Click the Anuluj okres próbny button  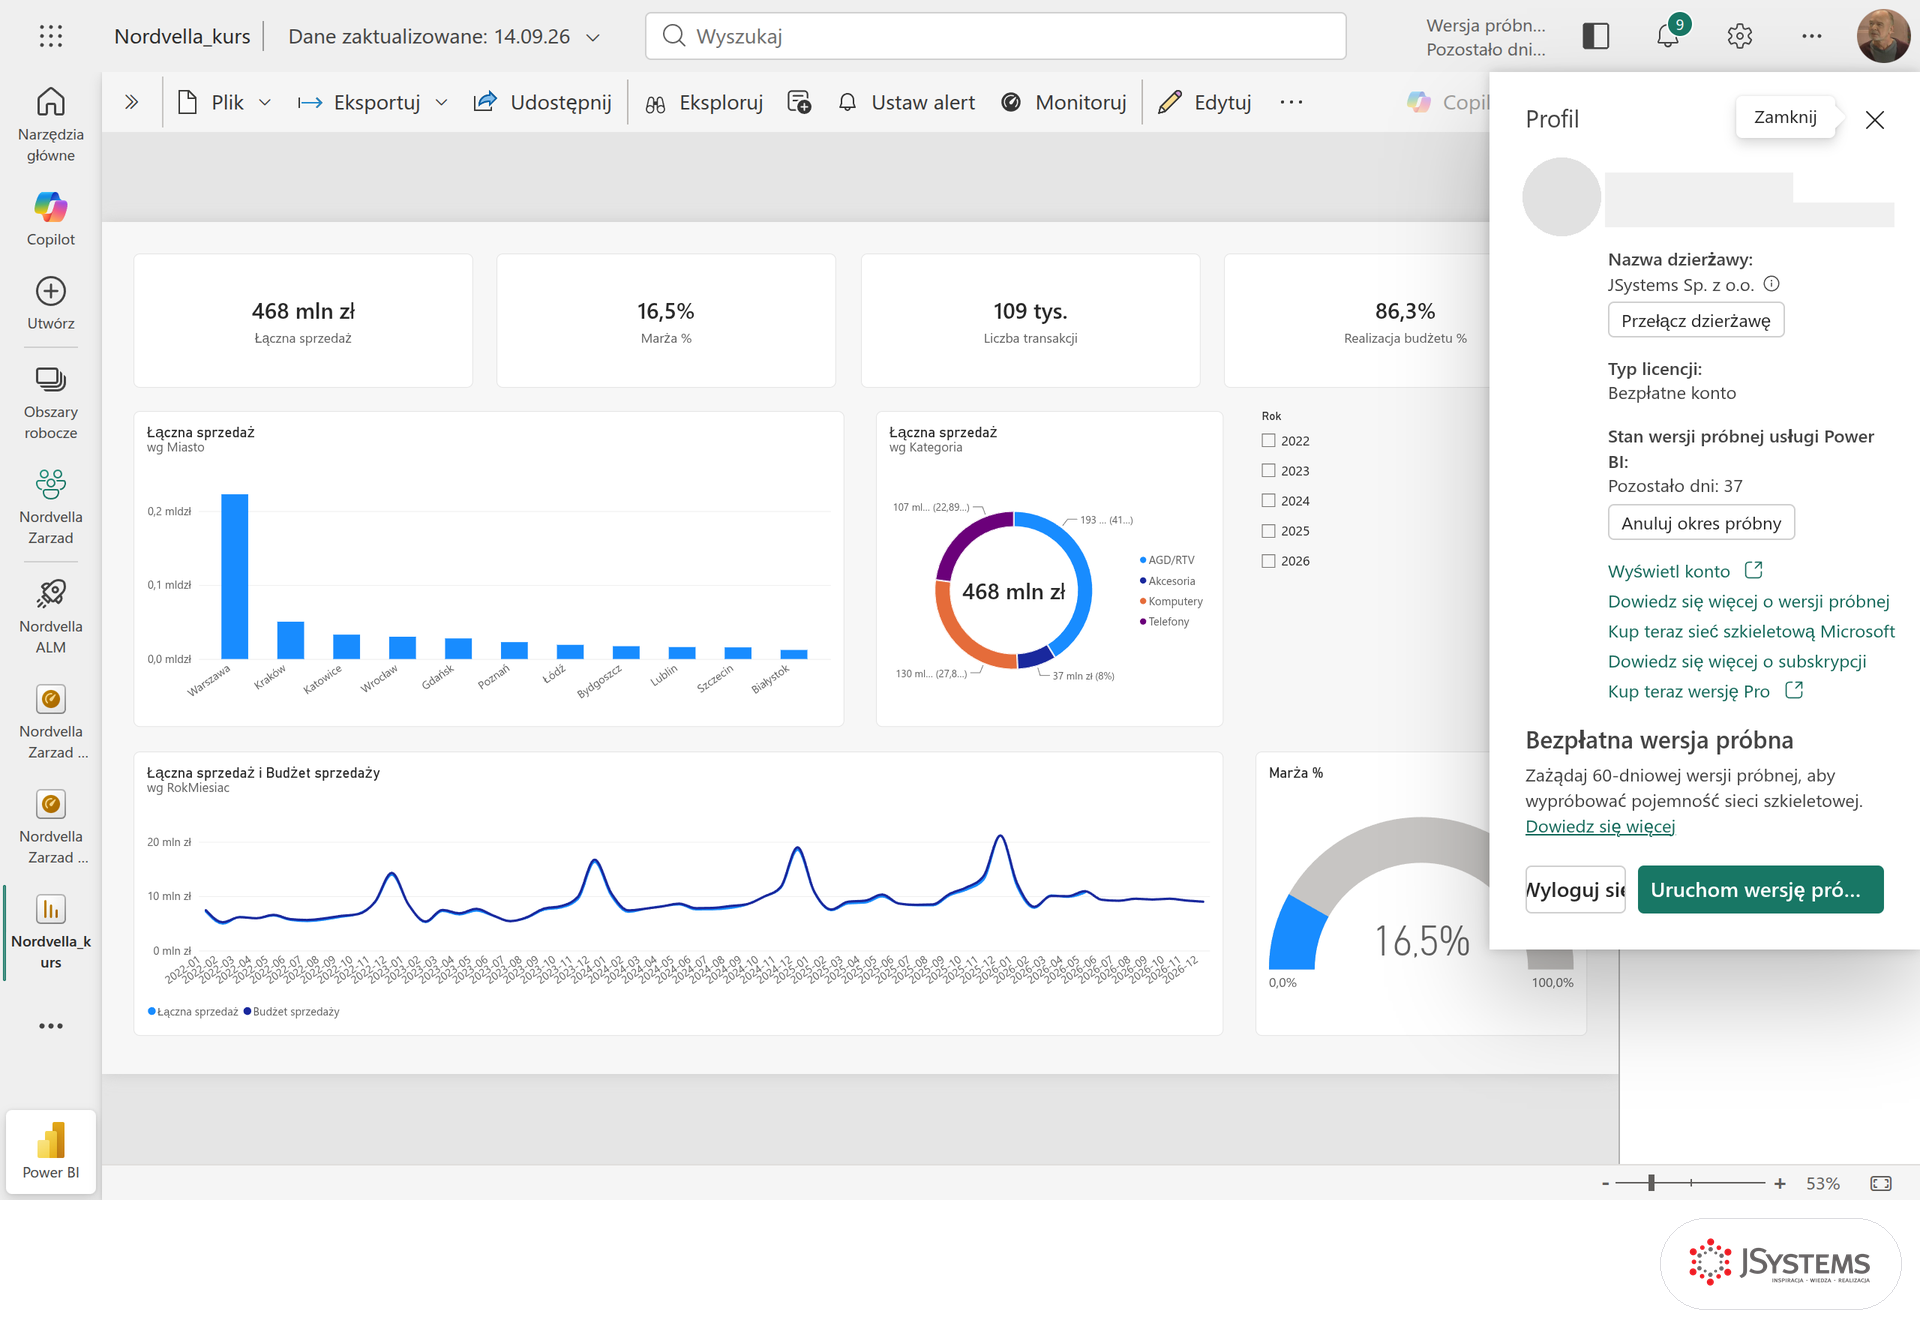pyautogui.click(x=1701, y=522)
